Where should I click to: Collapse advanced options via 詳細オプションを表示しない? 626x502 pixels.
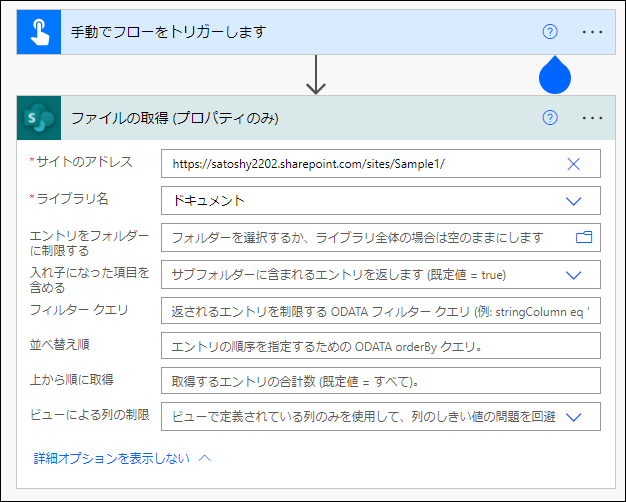(x=112, y=458)
